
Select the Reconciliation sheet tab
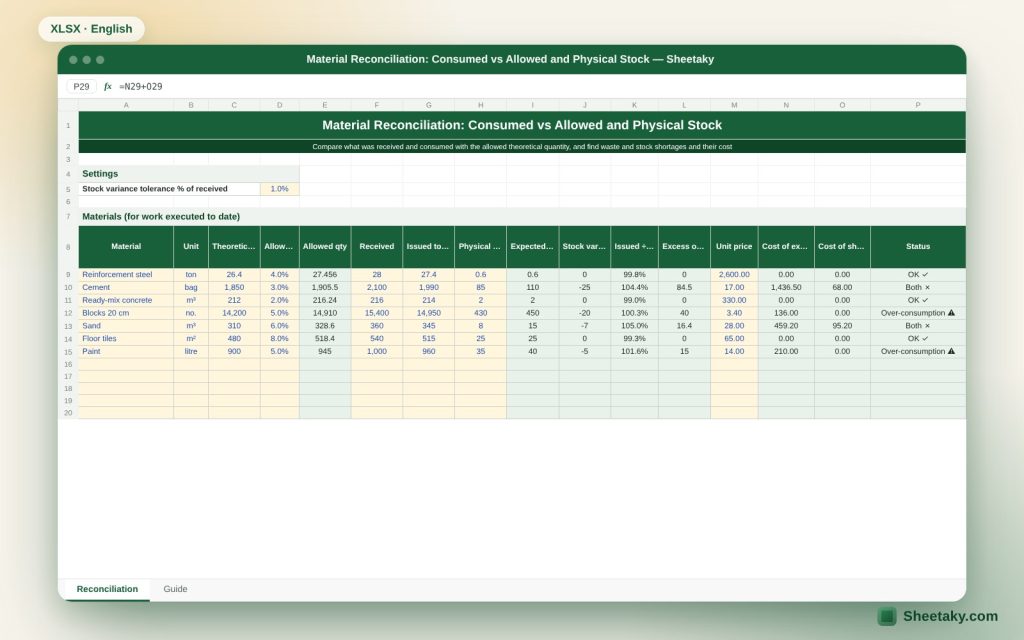pyautogui.click(x=107, y=589)
